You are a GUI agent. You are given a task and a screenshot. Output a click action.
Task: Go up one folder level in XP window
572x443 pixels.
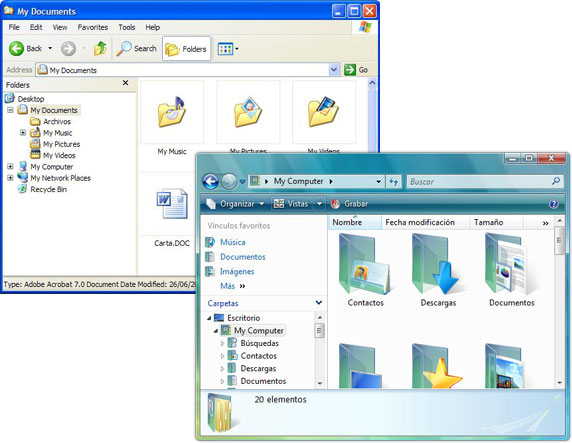[100, 49]
